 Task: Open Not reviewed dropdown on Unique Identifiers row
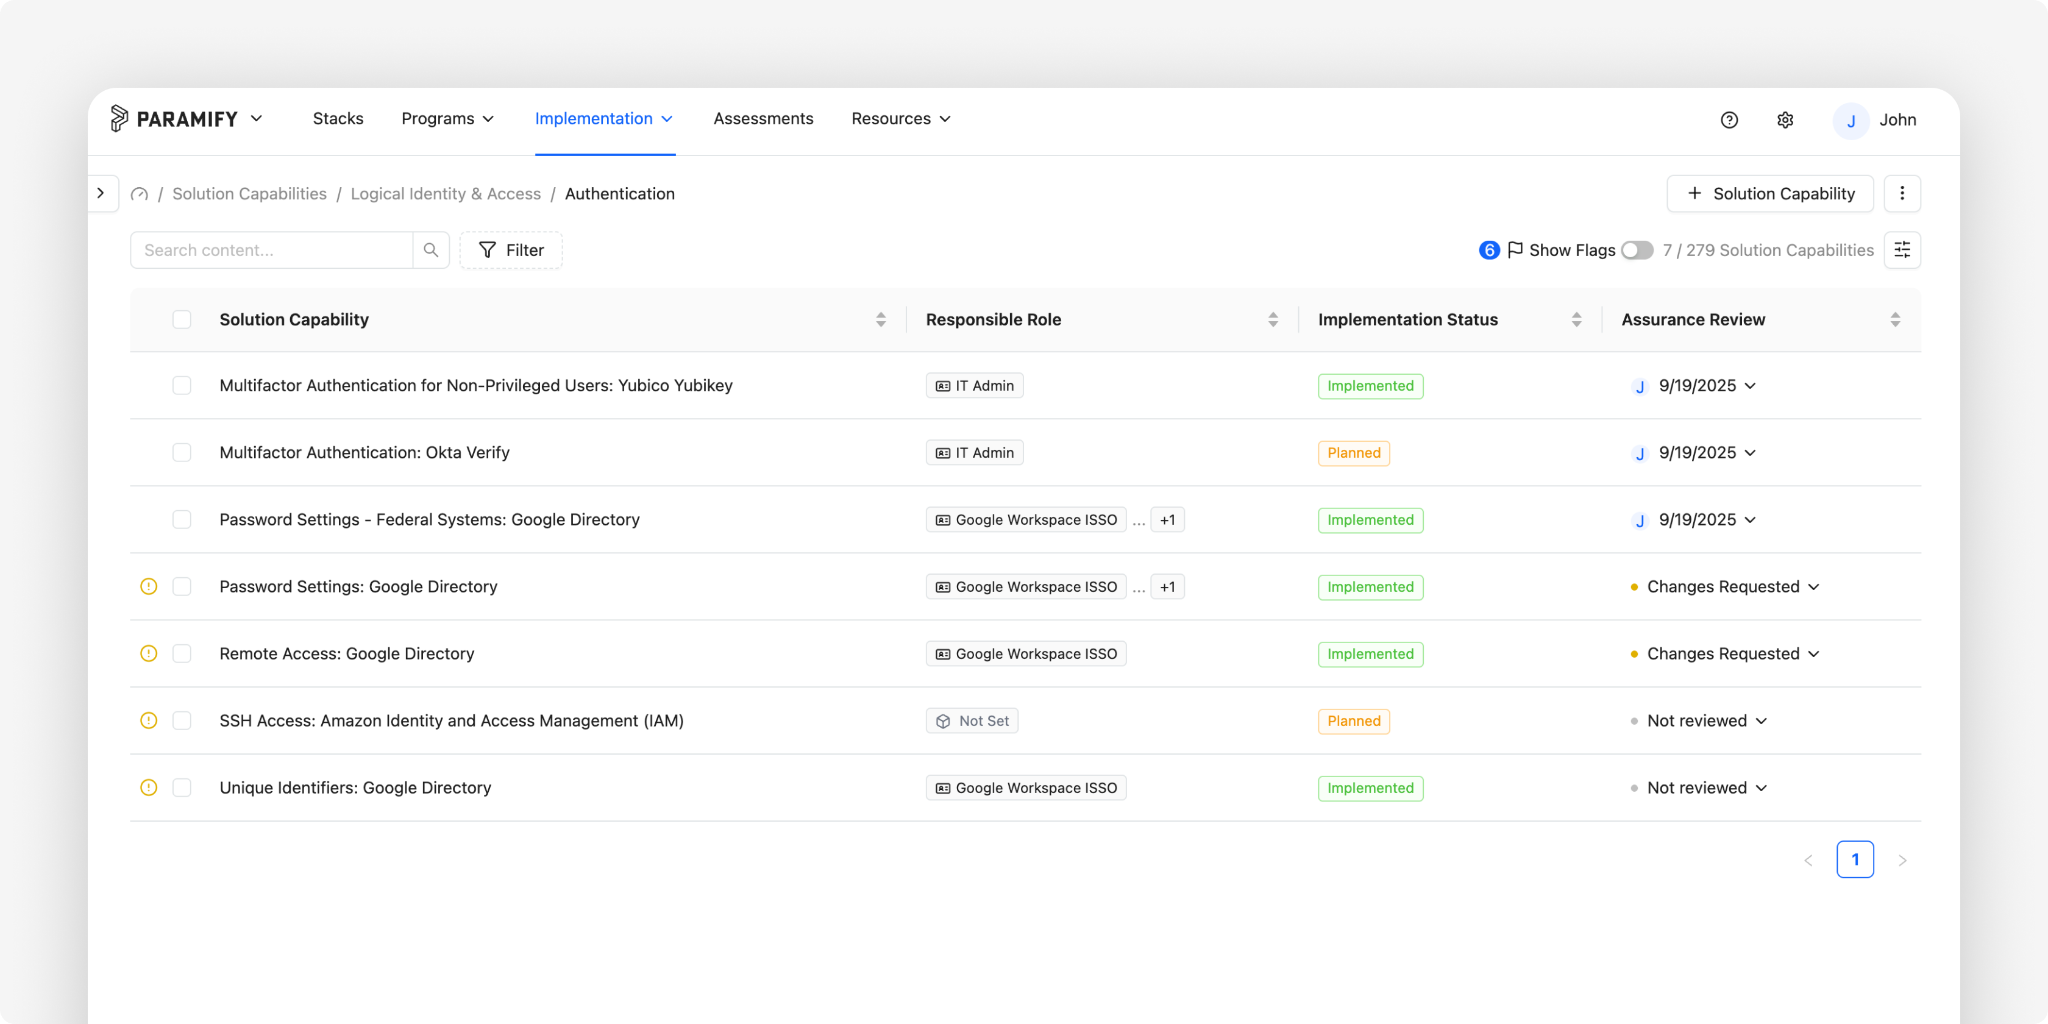(1699, 788)
